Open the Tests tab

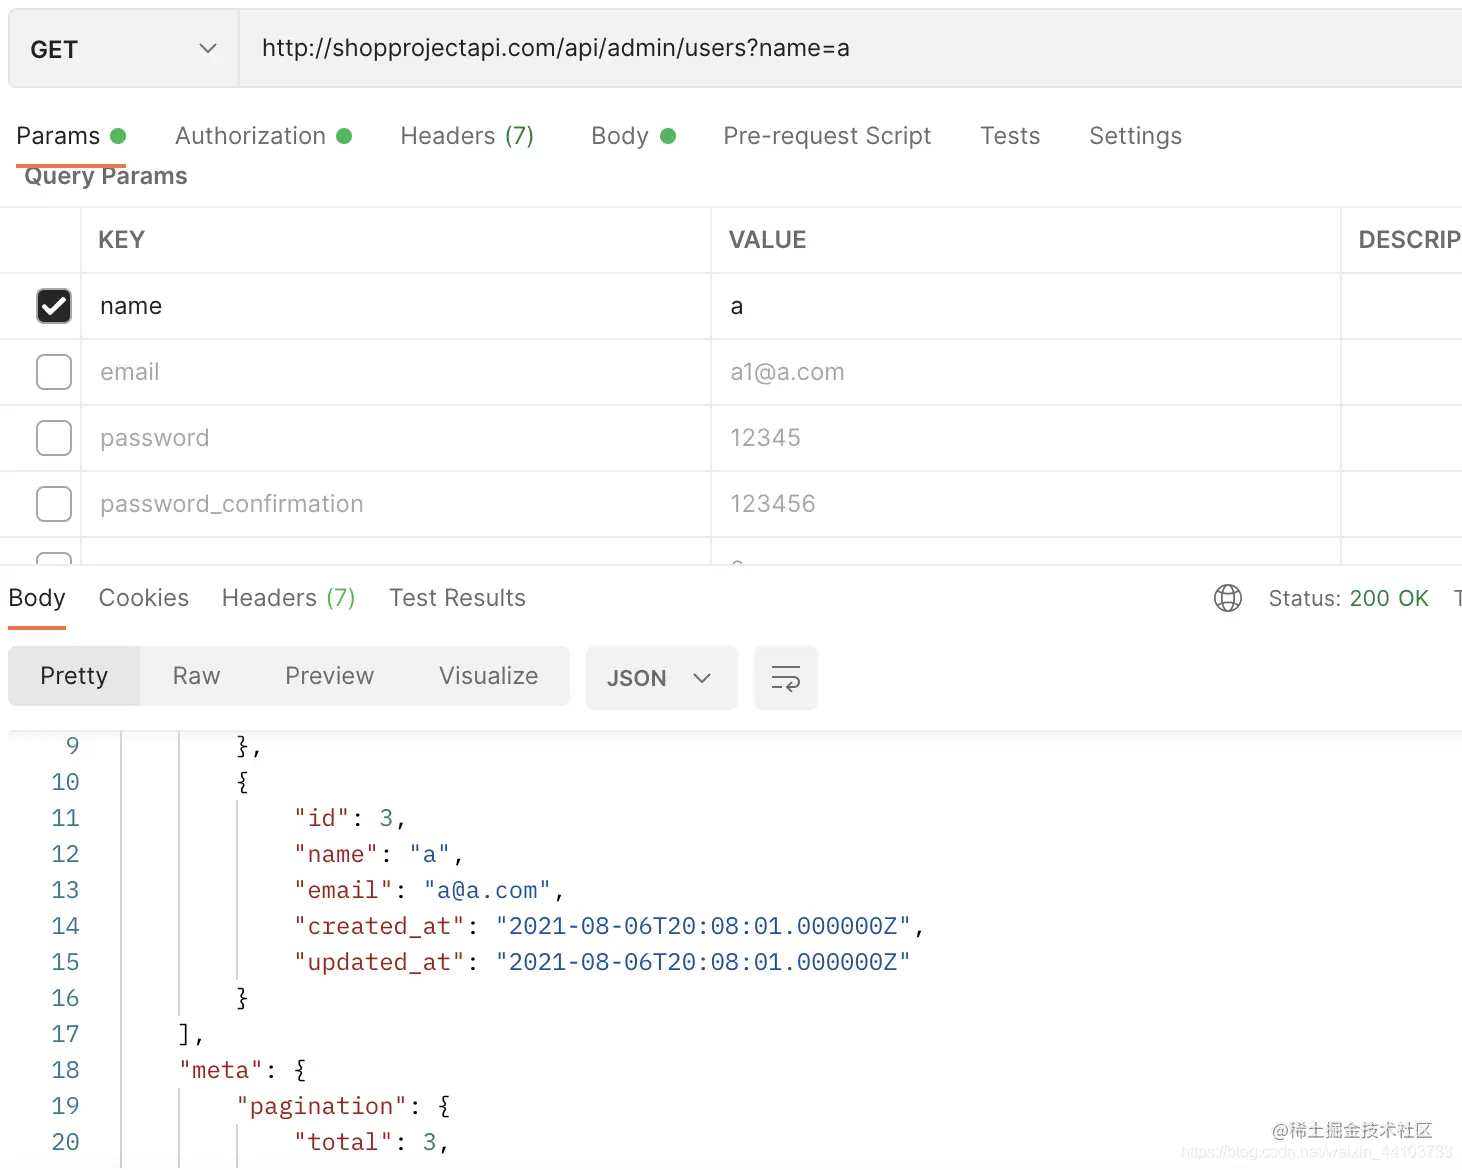coord(1010,136)
